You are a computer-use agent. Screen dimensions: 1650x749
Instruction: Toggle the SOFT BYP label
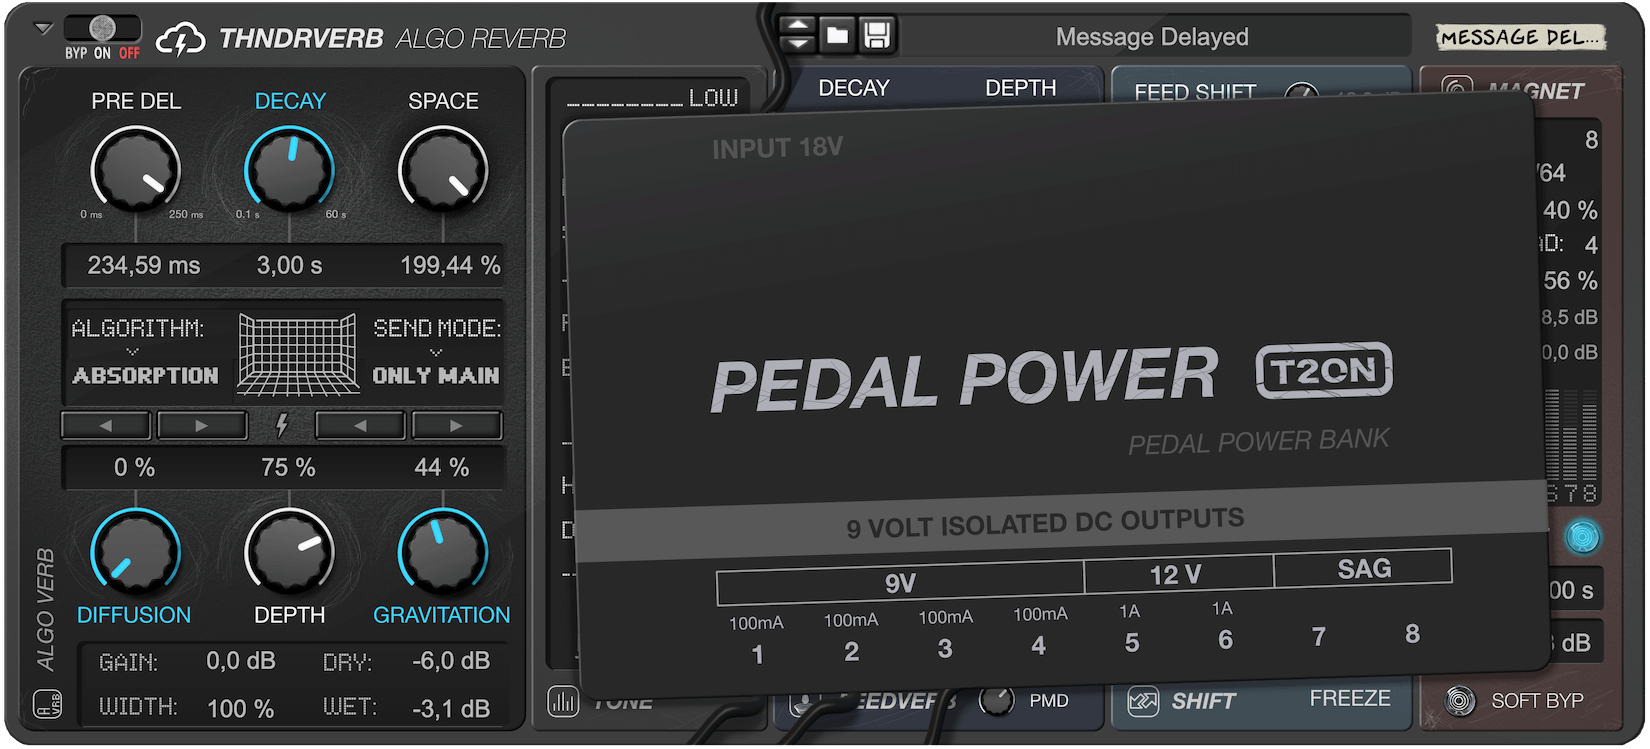1537,701
